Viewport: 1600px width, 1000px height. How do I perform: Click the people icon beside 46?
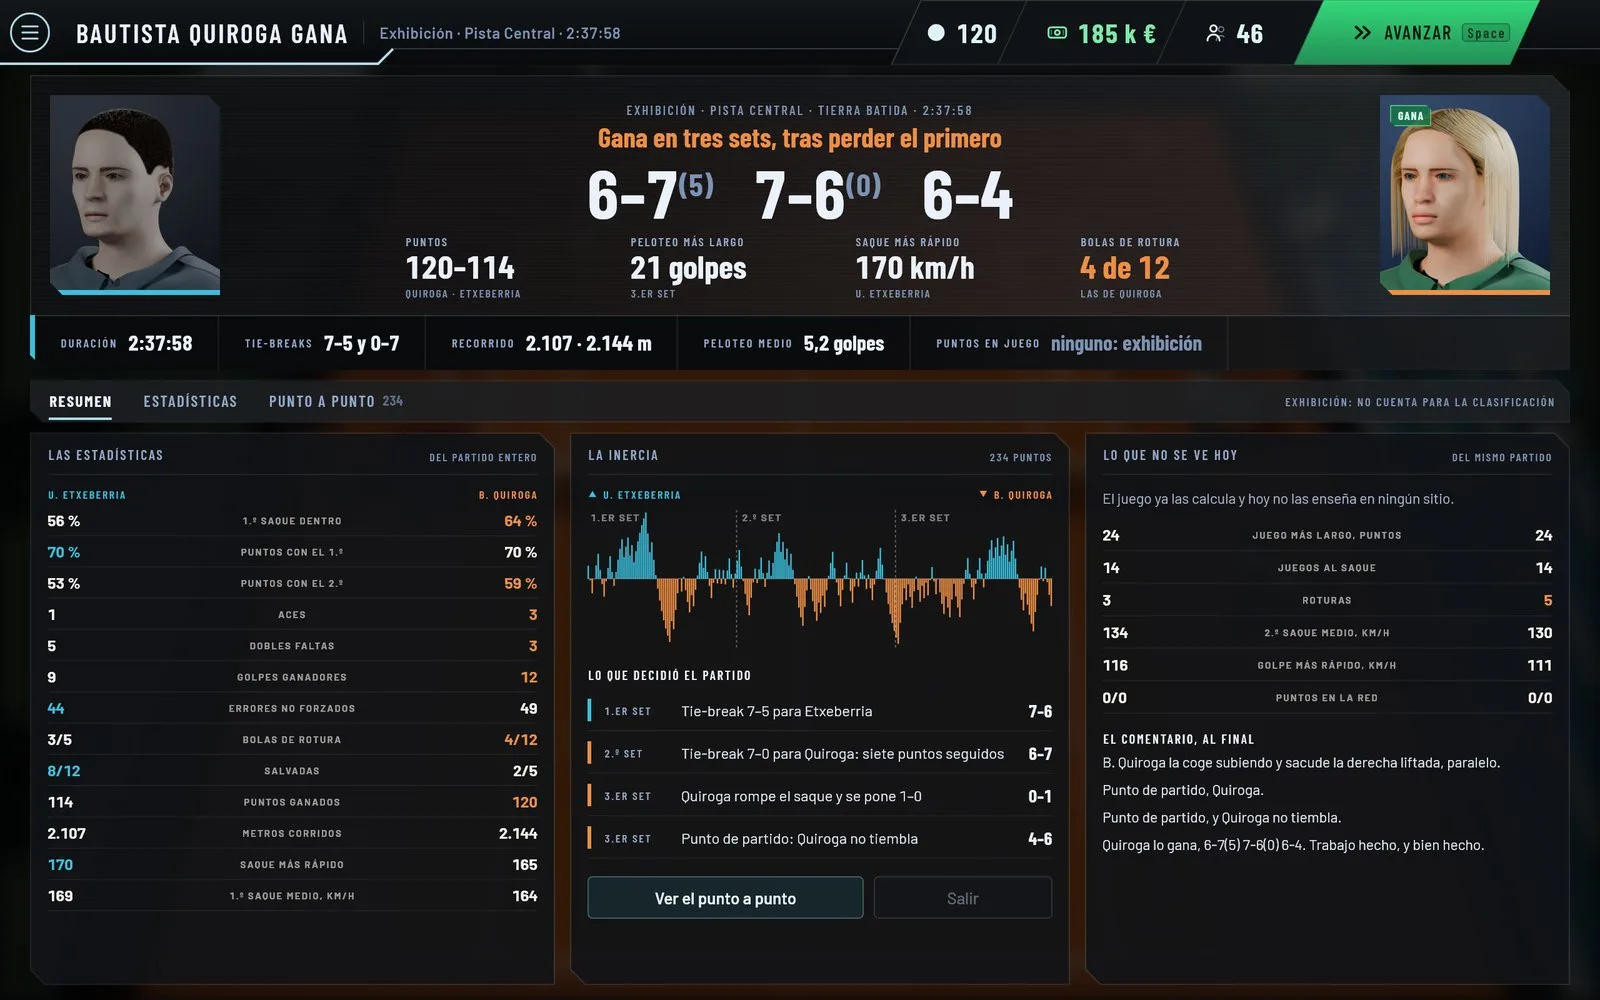(x=1215, y=33)
